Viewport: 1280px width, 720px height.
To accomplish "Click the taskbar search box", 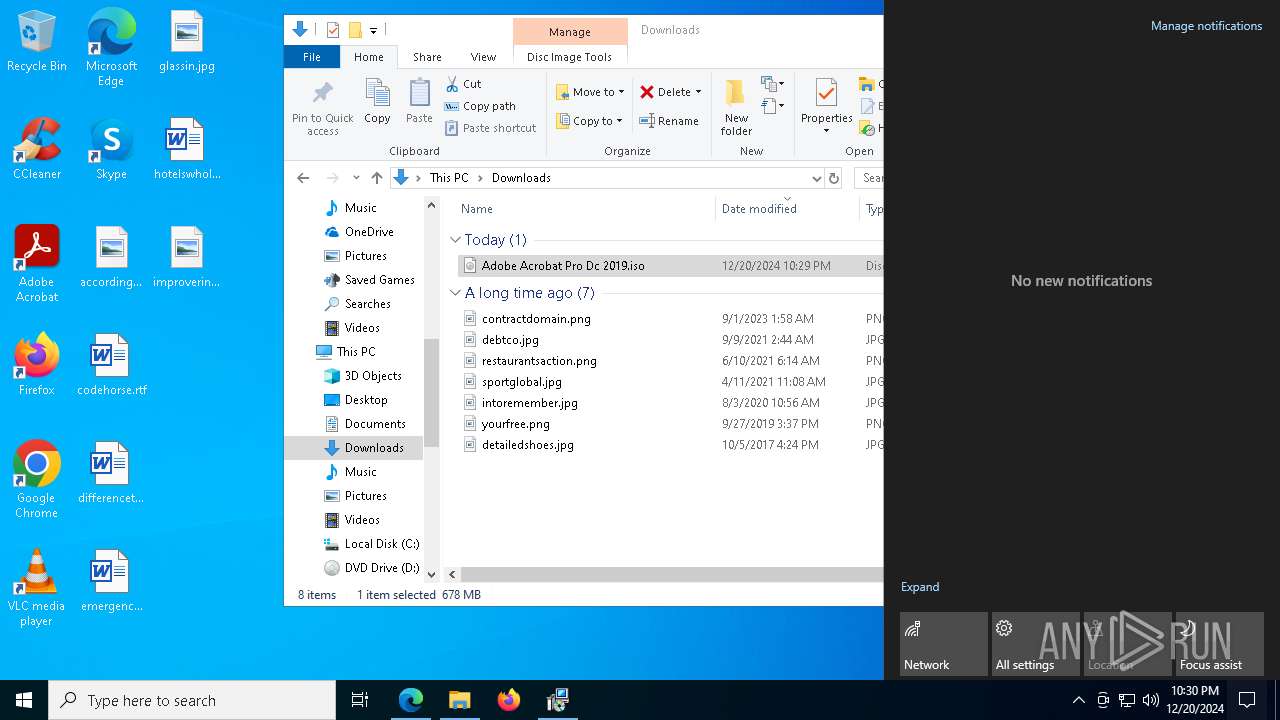I will (192, 700).
